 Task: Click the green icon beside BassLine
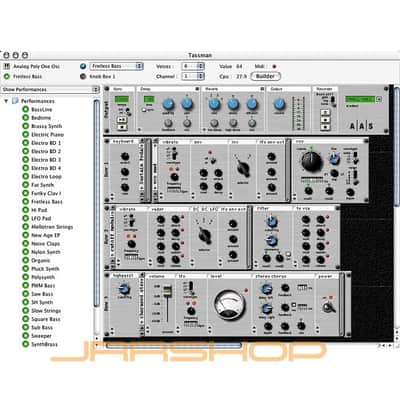coord(25,109)
